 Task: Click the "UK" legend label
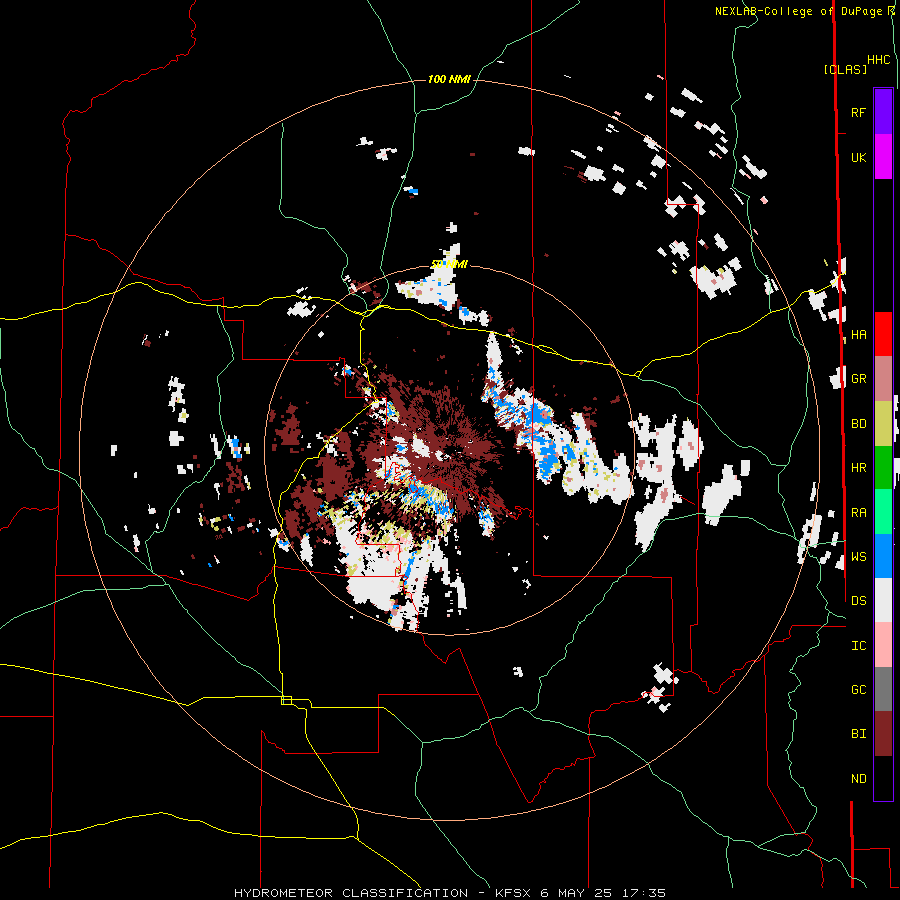[858, 157]
